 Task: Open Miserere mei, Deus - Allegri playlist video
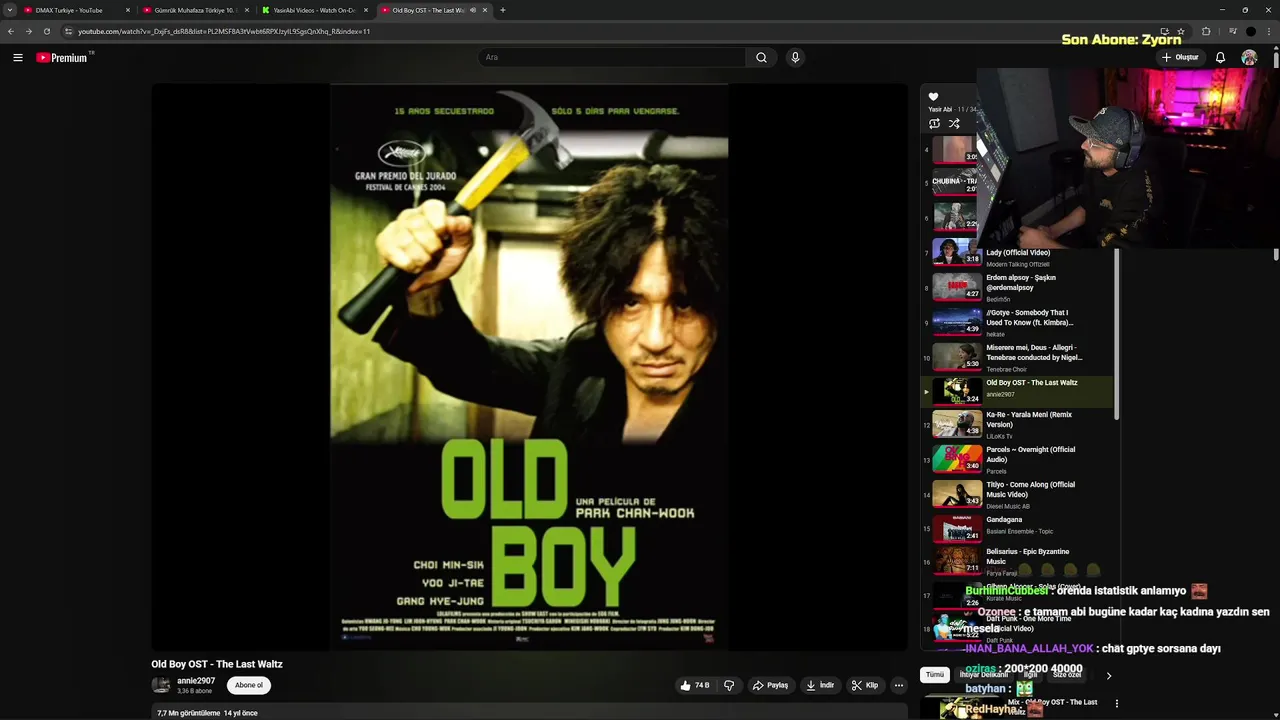pyautogui.click(x=1018, y=356)
